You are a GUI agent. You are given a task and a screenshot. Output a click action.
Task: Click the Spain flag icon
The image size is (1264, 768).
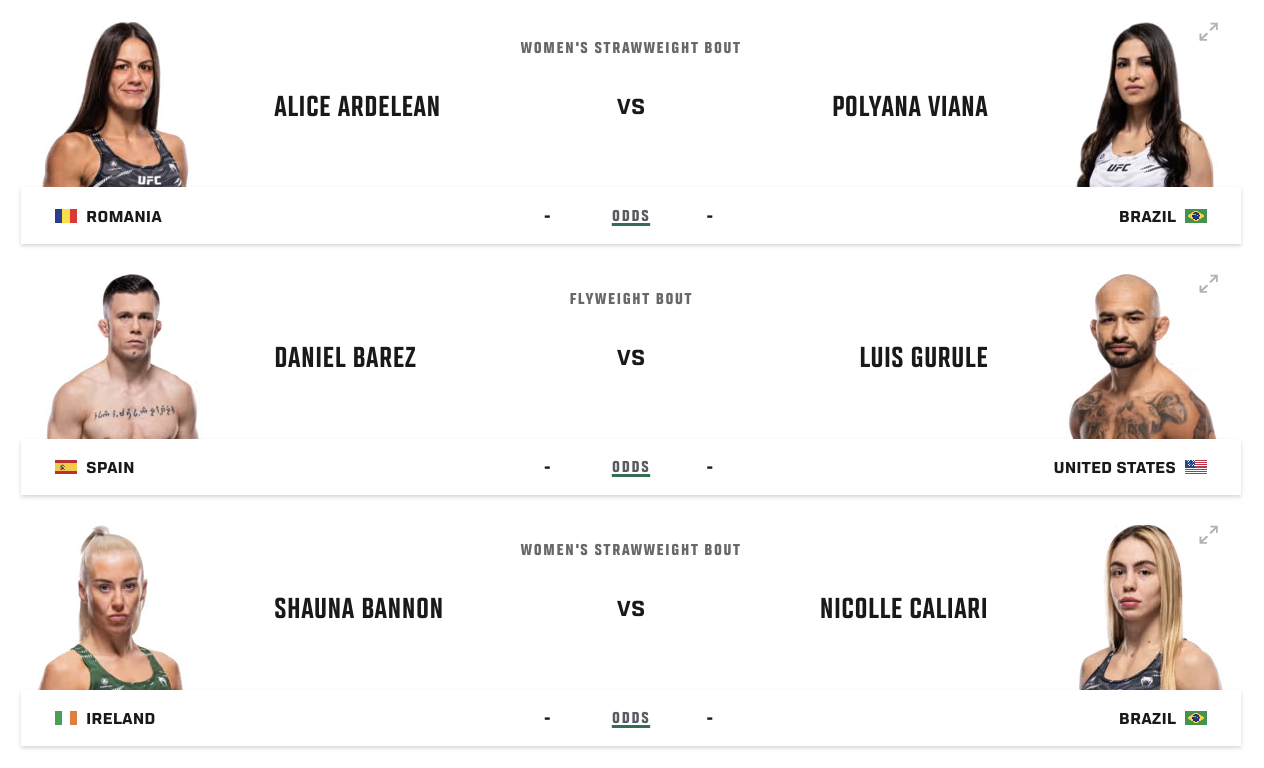click(66, 467)
